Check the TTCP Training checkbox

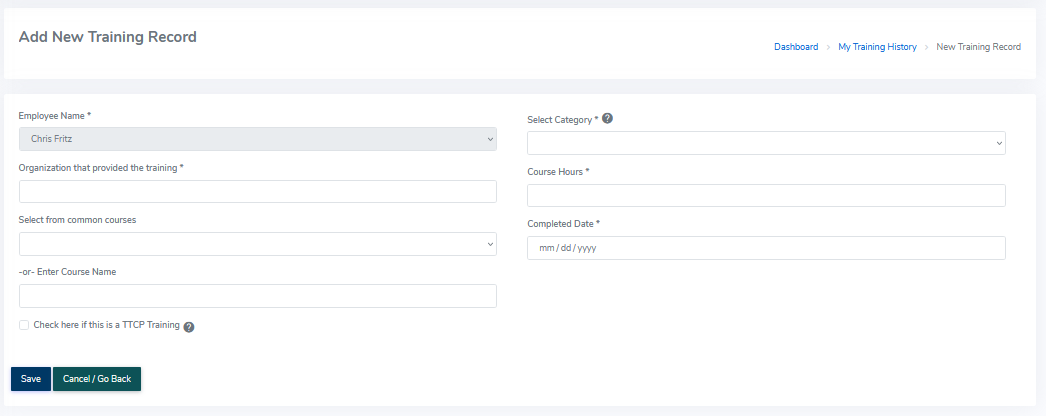pos(24,325)
